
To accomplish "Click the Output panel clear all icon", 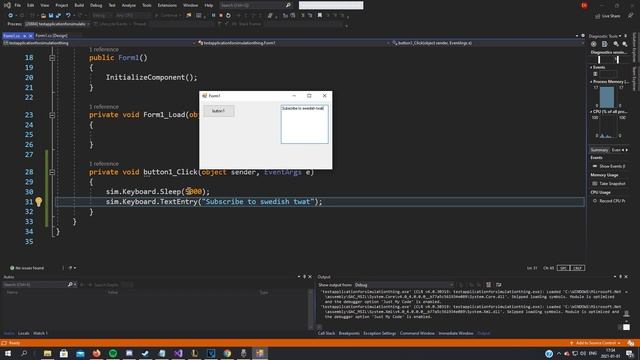I will click(x=489, y=285).
